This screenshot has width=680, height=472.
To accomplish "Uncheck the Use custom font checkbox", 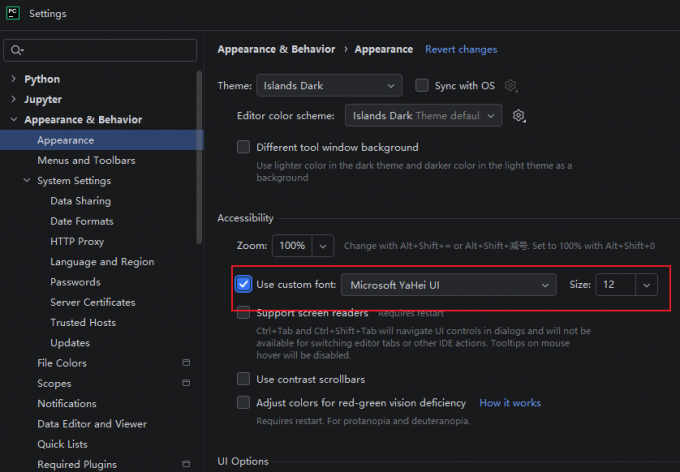I will click(243, 285).
